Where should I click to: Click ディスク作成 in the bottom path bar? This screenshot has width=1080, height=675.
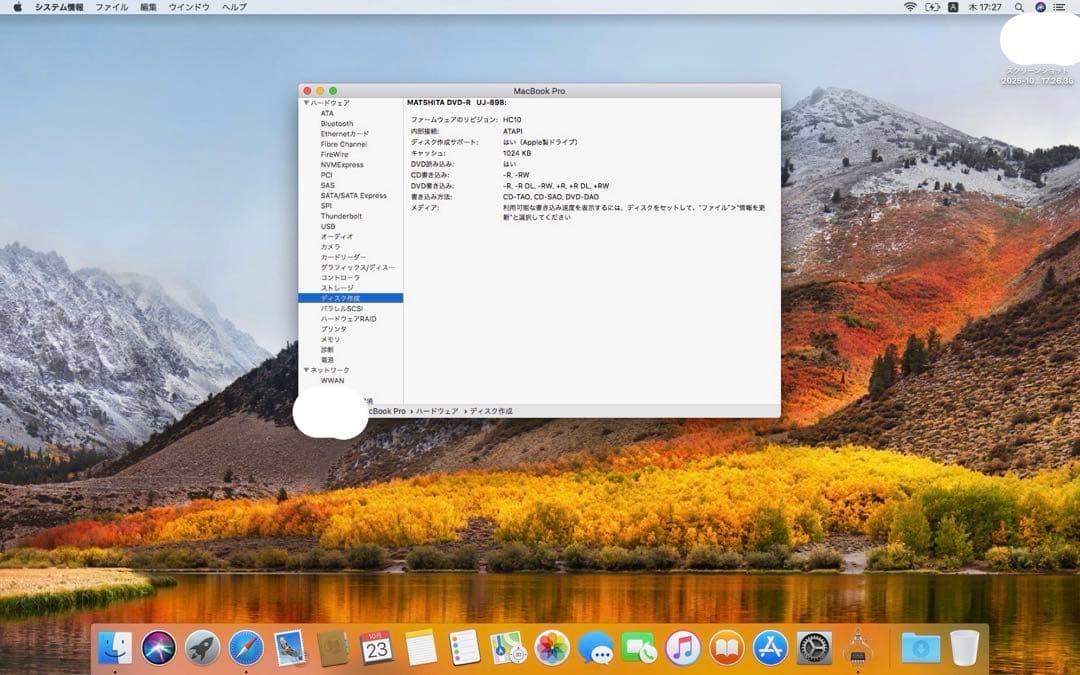point(491,411)
